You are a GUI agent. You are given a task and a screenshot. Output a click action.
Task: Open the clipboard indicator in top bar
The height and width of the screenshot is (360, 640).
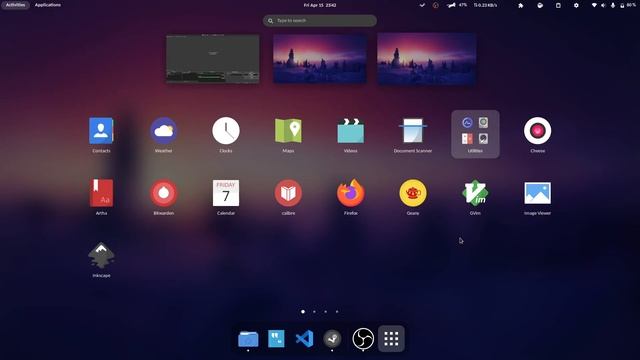coord(558,5)
